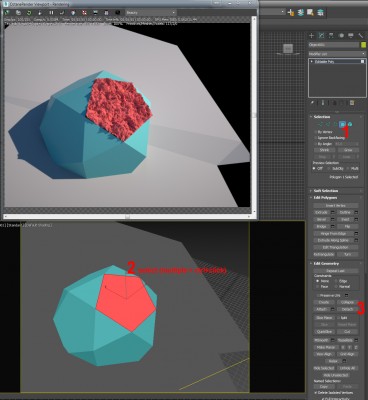Pause the Octane render with the pause icon
The image size is (368, 400).
51,13
